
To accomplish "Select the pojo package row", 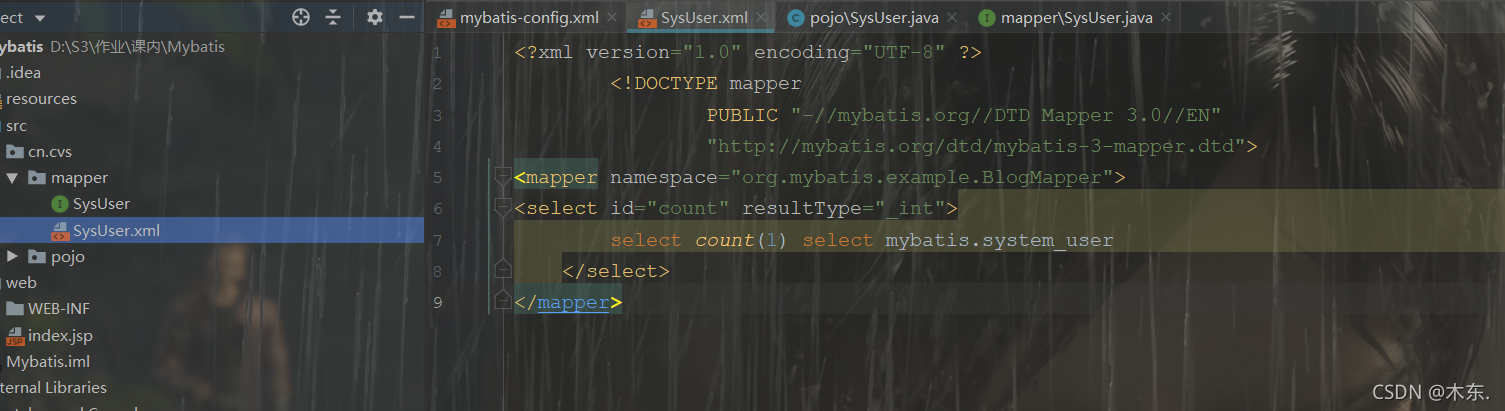I will click(212, 257).
